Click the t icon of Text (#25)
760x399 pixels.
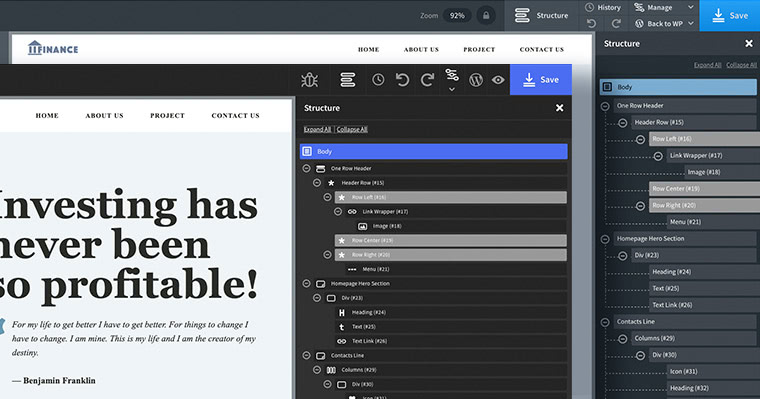tap(342, 327)
